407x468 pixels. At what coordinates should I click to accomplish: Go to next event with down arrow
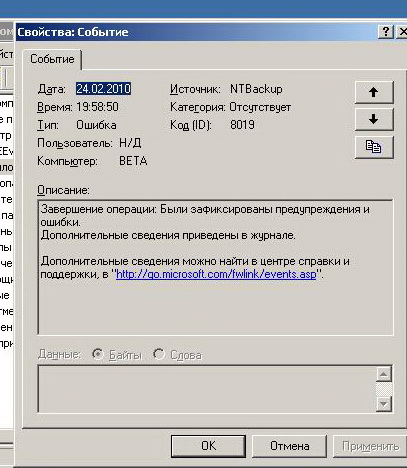(374, 119)
